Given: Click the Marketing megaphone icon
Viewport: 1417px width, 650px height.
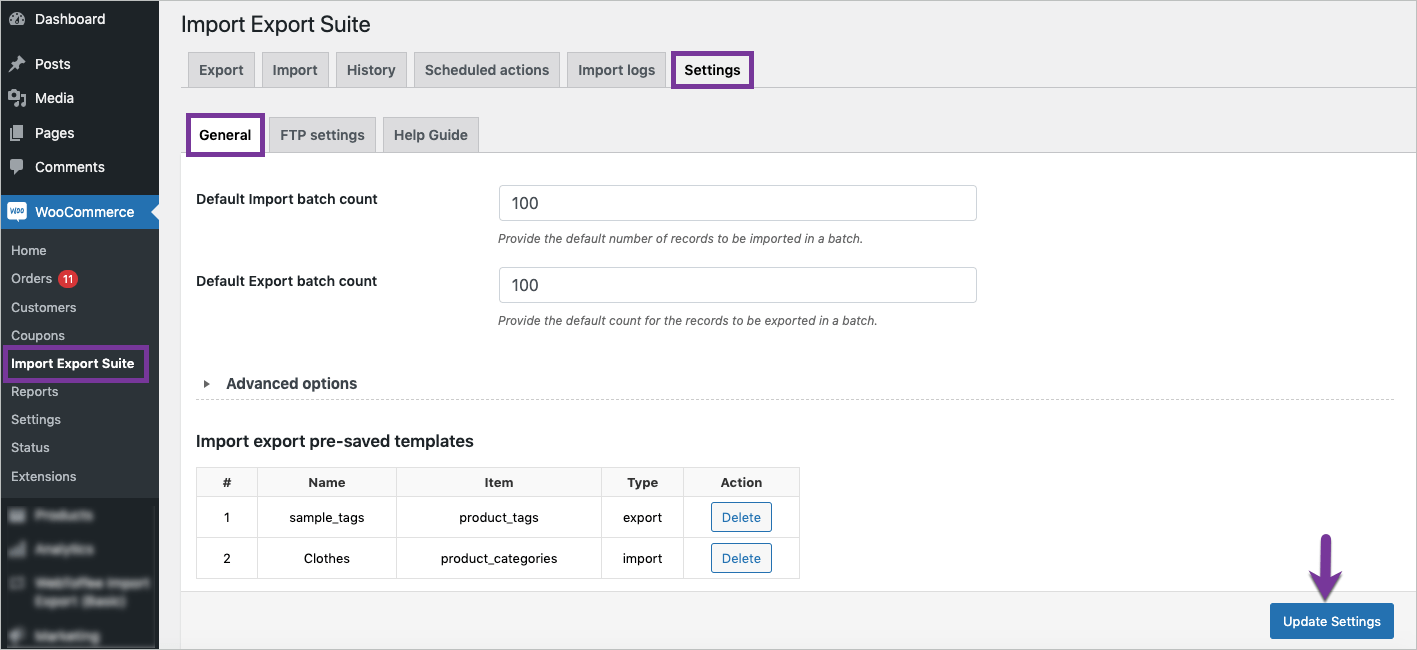Looking at the screenshot, I should tap(20, 635).
